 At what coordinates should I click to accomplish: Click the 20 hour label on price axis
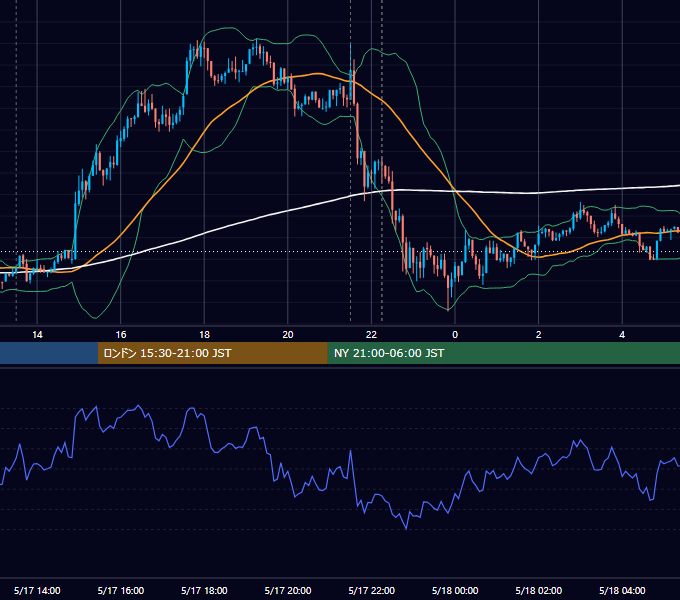tap(288, 335)
